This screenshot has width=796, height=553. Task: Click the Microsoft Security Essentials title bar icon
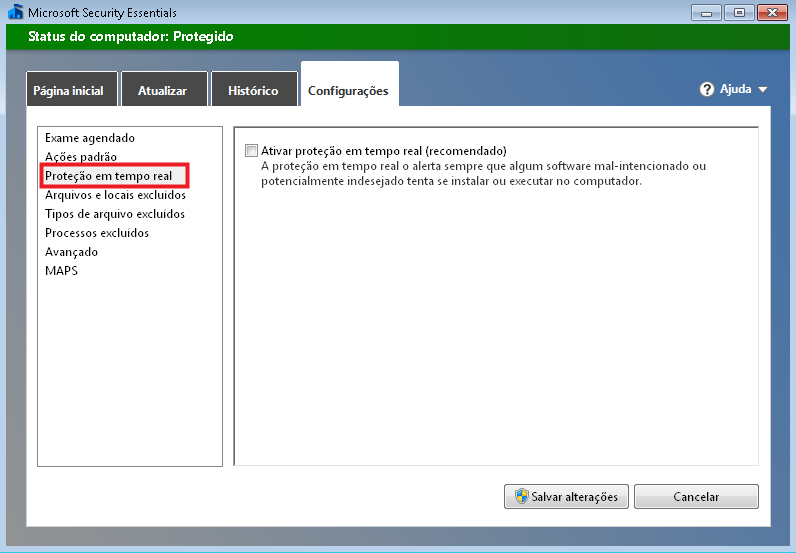tap(15, 13)
